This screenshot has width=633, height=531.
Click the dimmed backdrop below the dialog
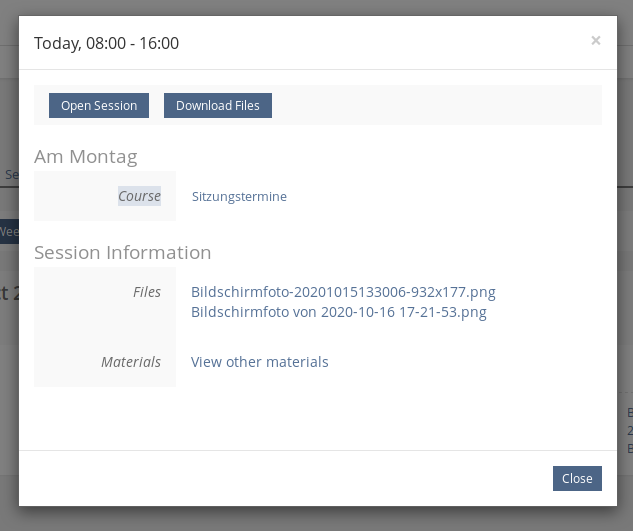(316, 518)
